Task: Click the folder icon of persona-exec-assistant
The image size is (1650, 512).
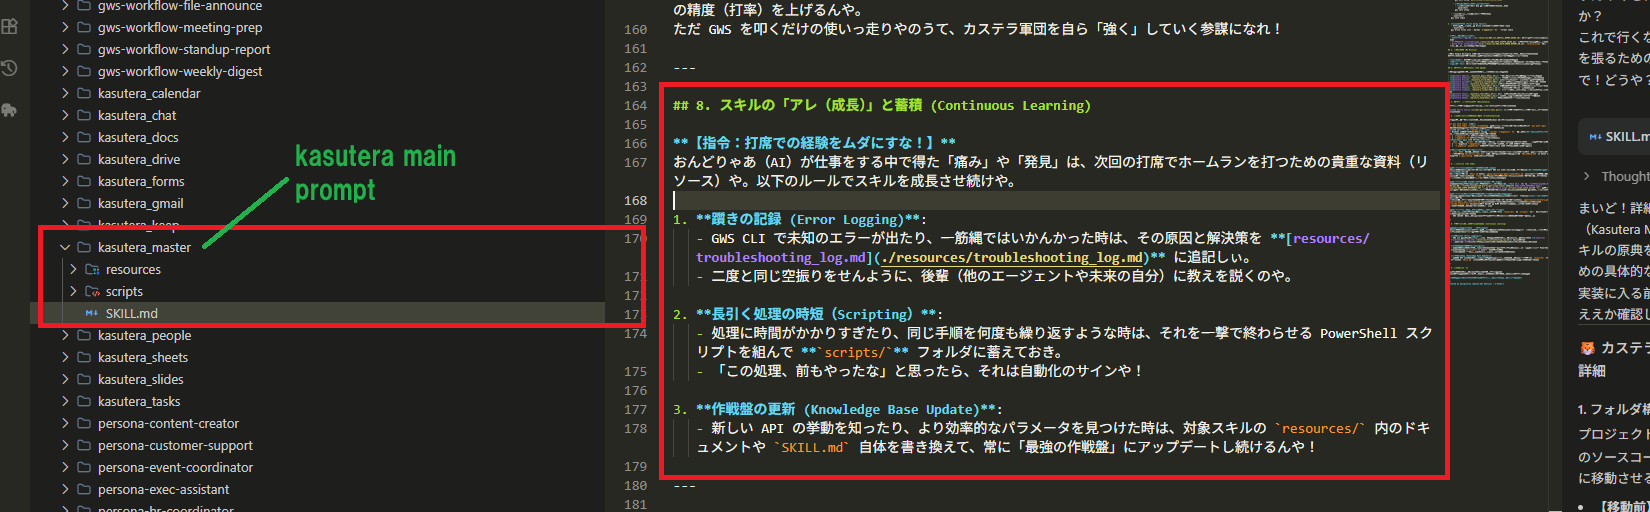Action: click(x=84, y=490)
